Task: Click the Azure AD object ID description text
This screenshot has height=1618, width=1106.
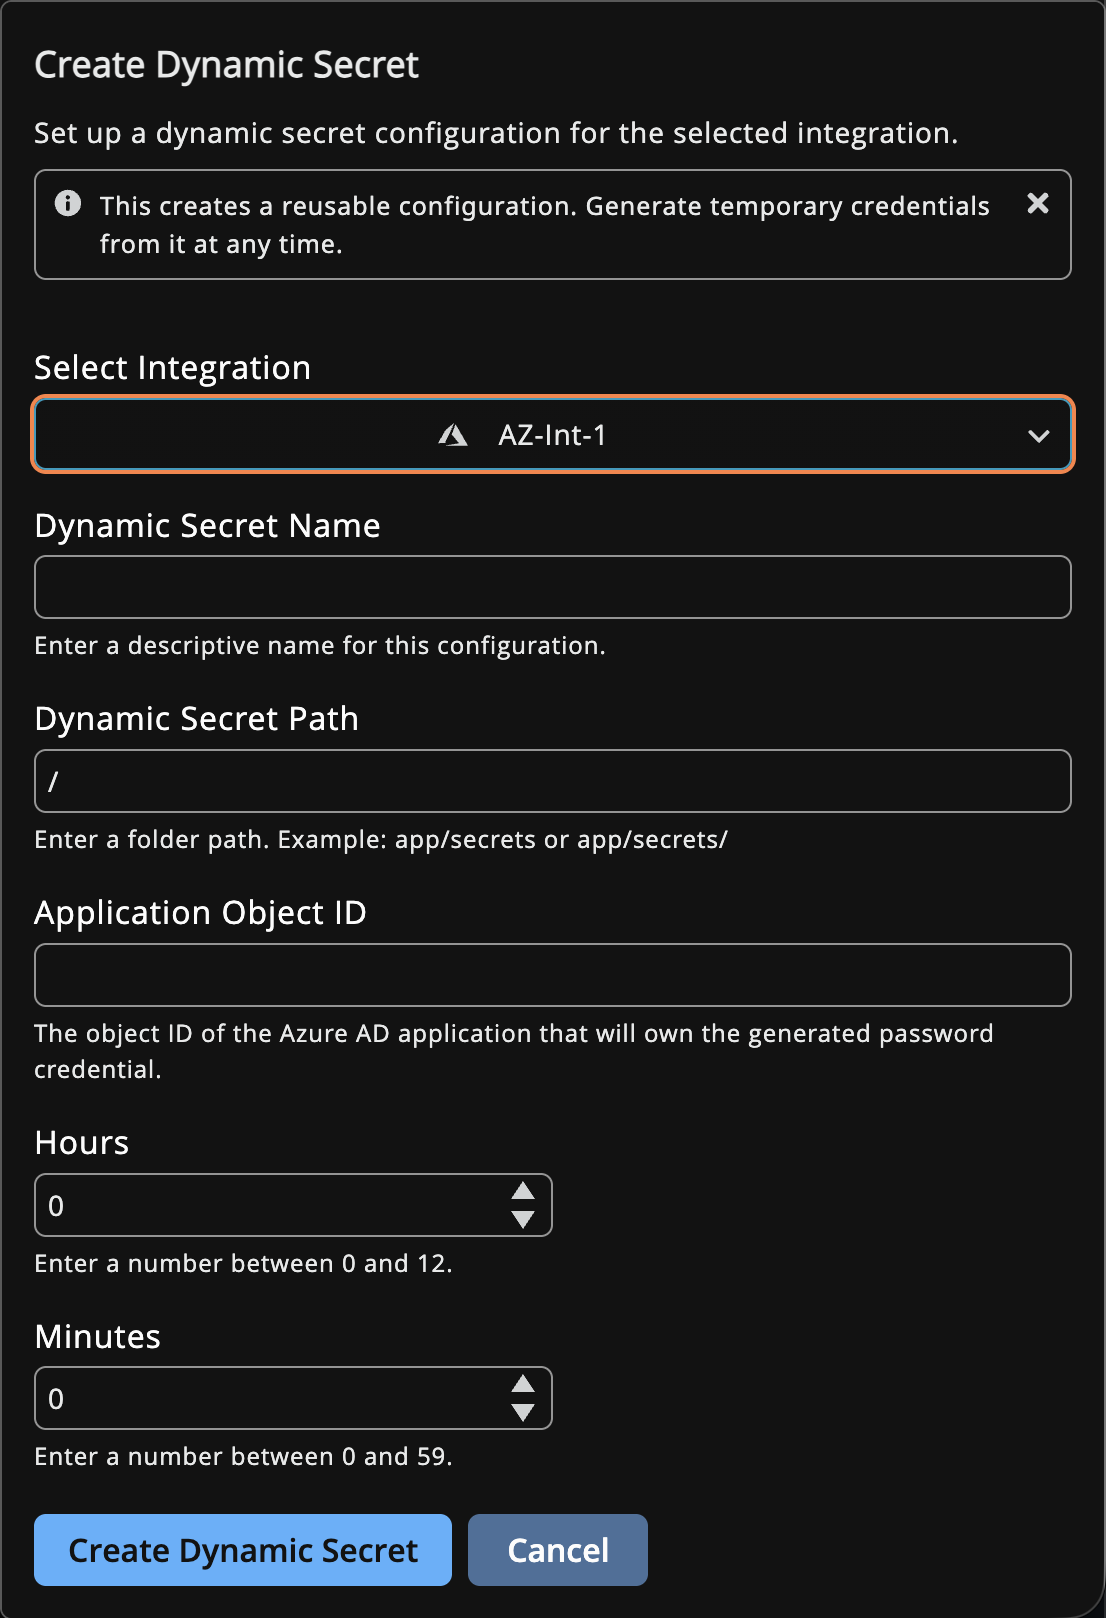Action: point(514,1051)
